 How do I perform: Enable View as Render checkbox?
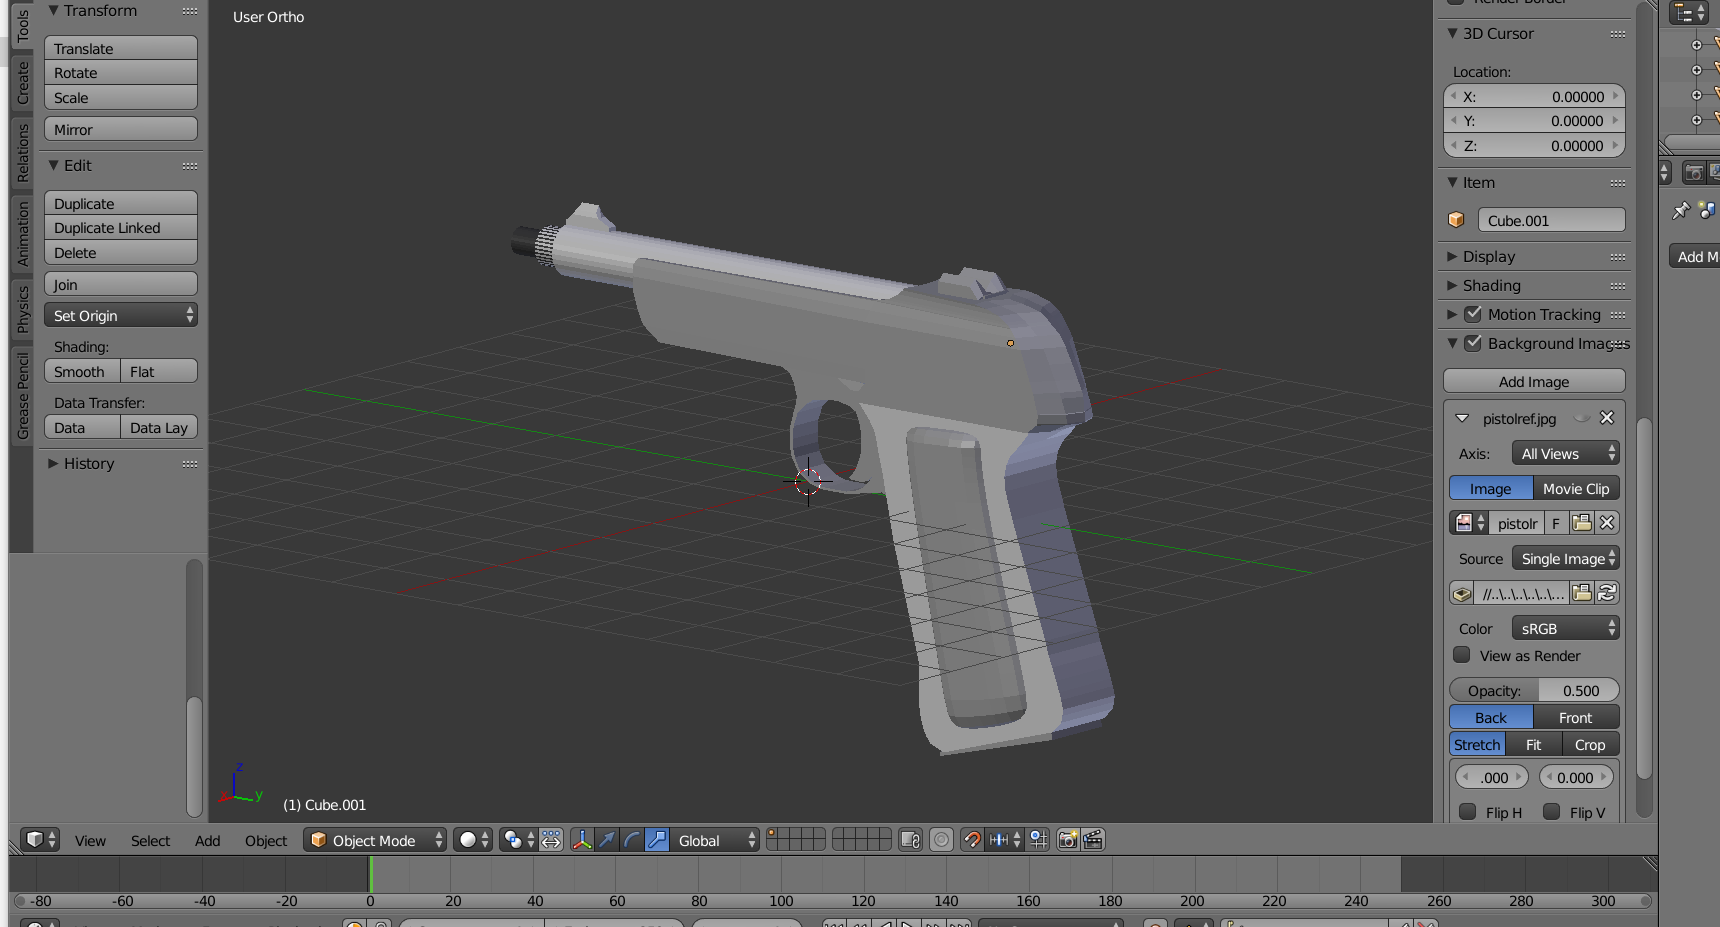(1462, 655)
